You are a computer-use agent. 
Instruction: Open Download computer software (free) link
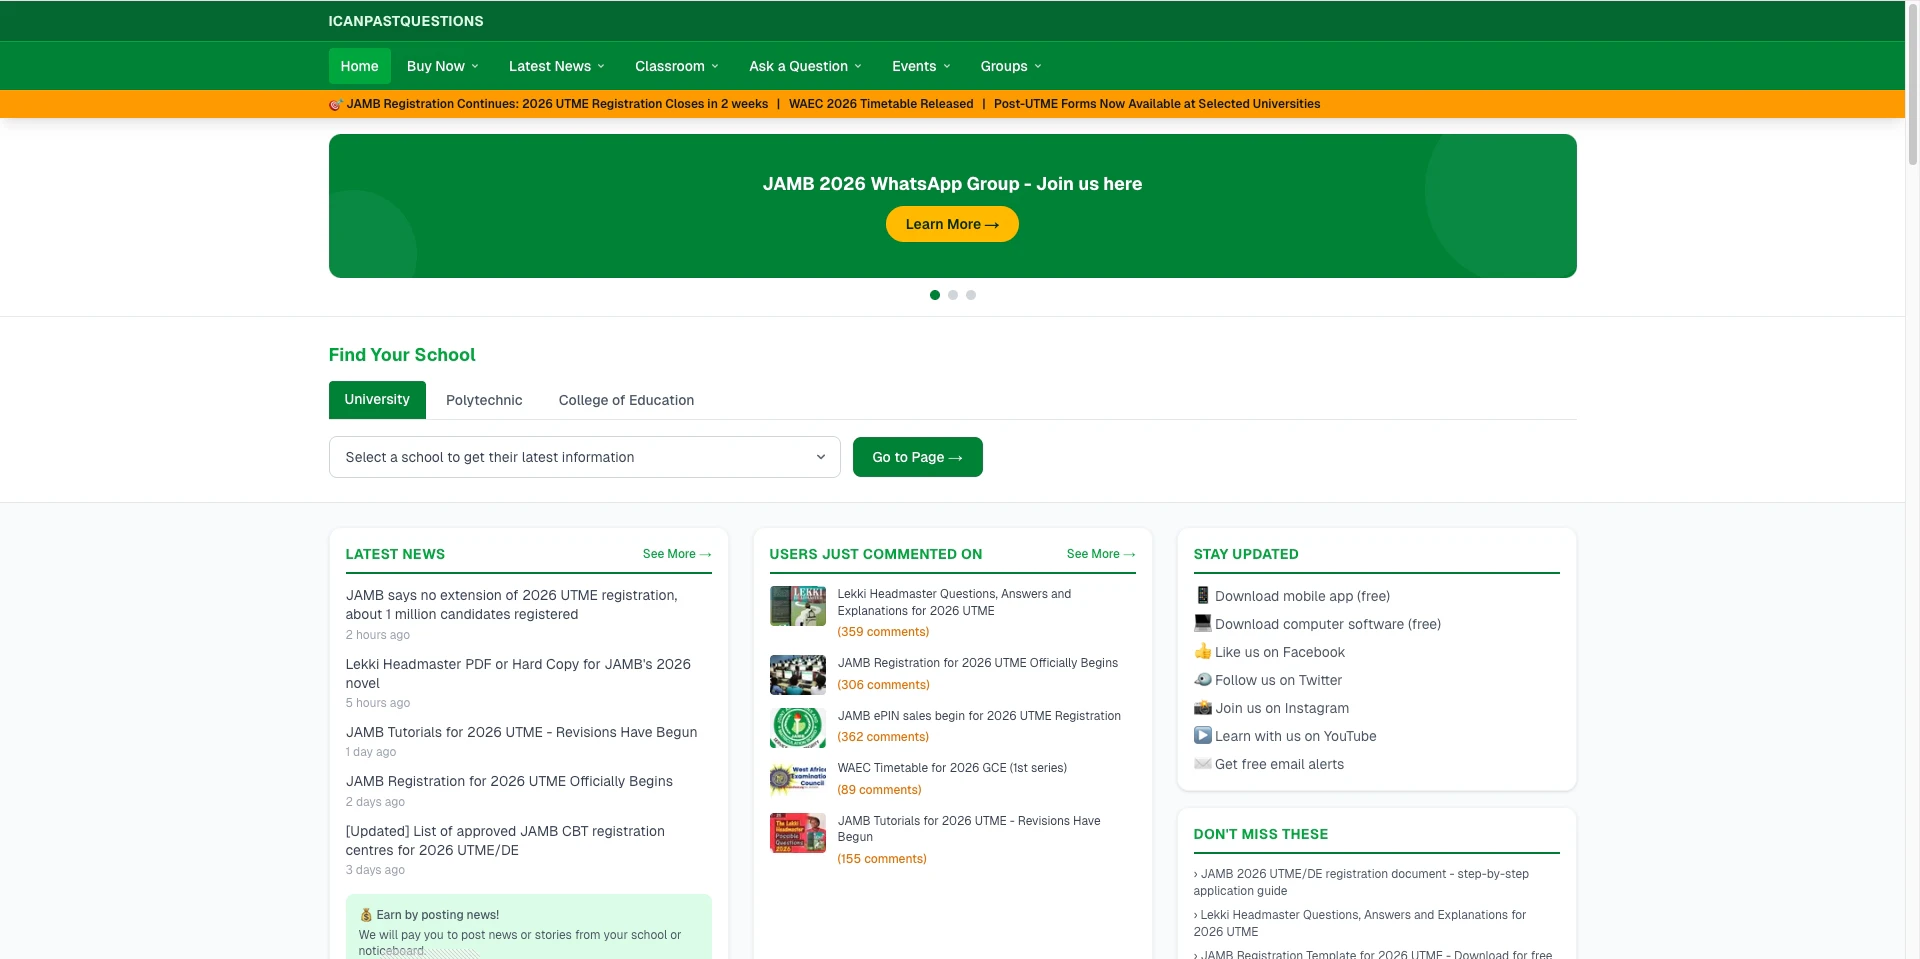(x=1328, y=624)
